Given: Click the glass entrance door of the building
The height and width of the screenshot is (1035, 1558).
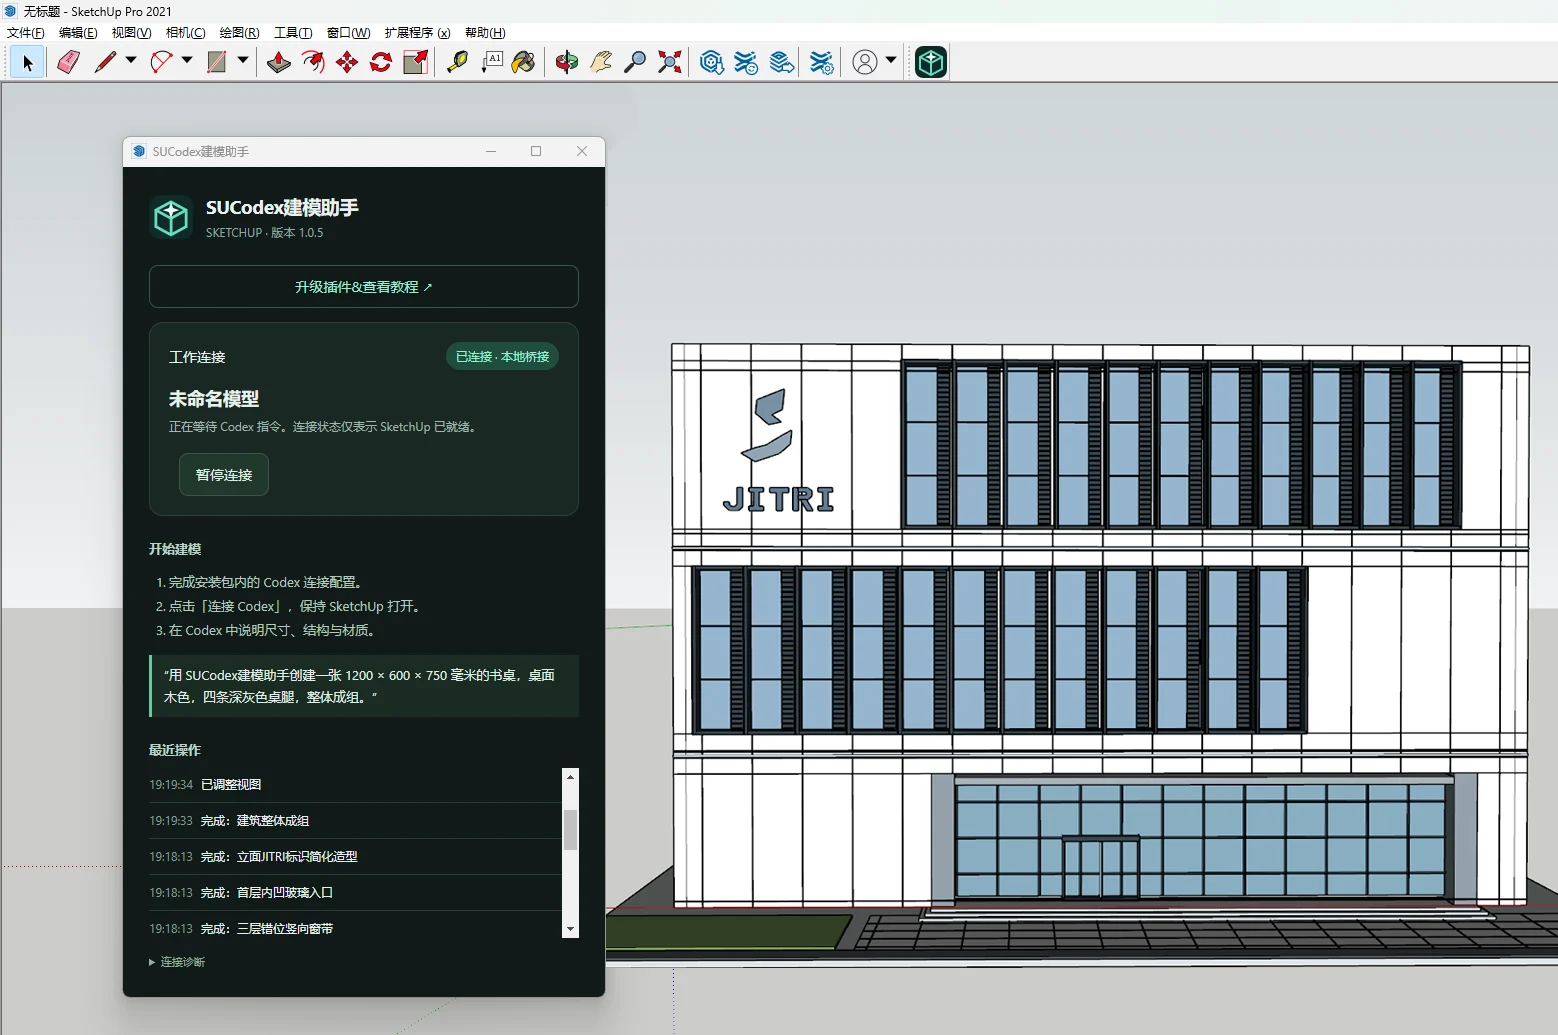Looking at the screenshot, I should [x=1100, y=867].
